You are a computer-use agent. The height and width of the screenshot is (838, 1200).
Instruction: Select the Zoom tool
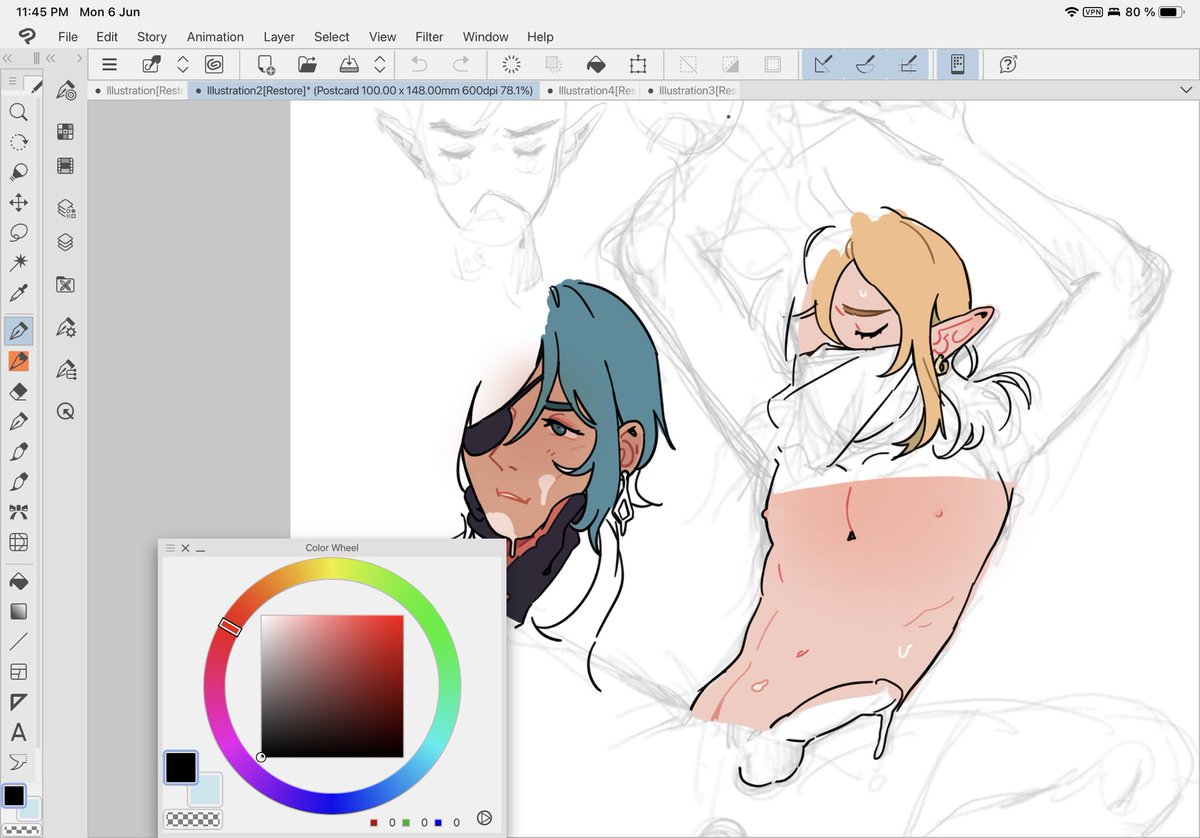click(18, 112)
